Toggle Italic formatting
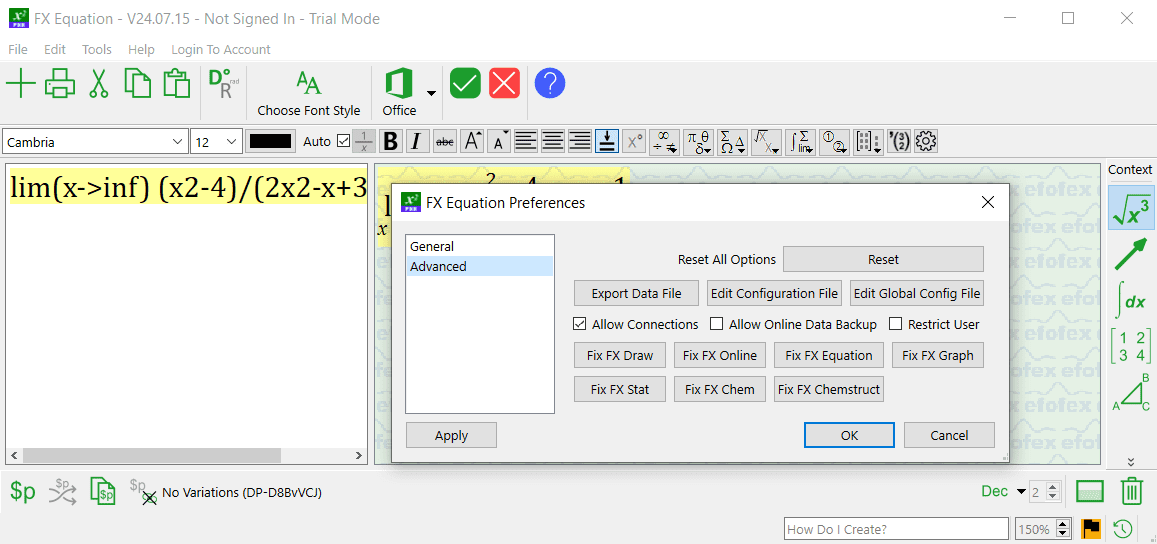The width and height of the screenshot is (1157, 544). tap(417, 141)
